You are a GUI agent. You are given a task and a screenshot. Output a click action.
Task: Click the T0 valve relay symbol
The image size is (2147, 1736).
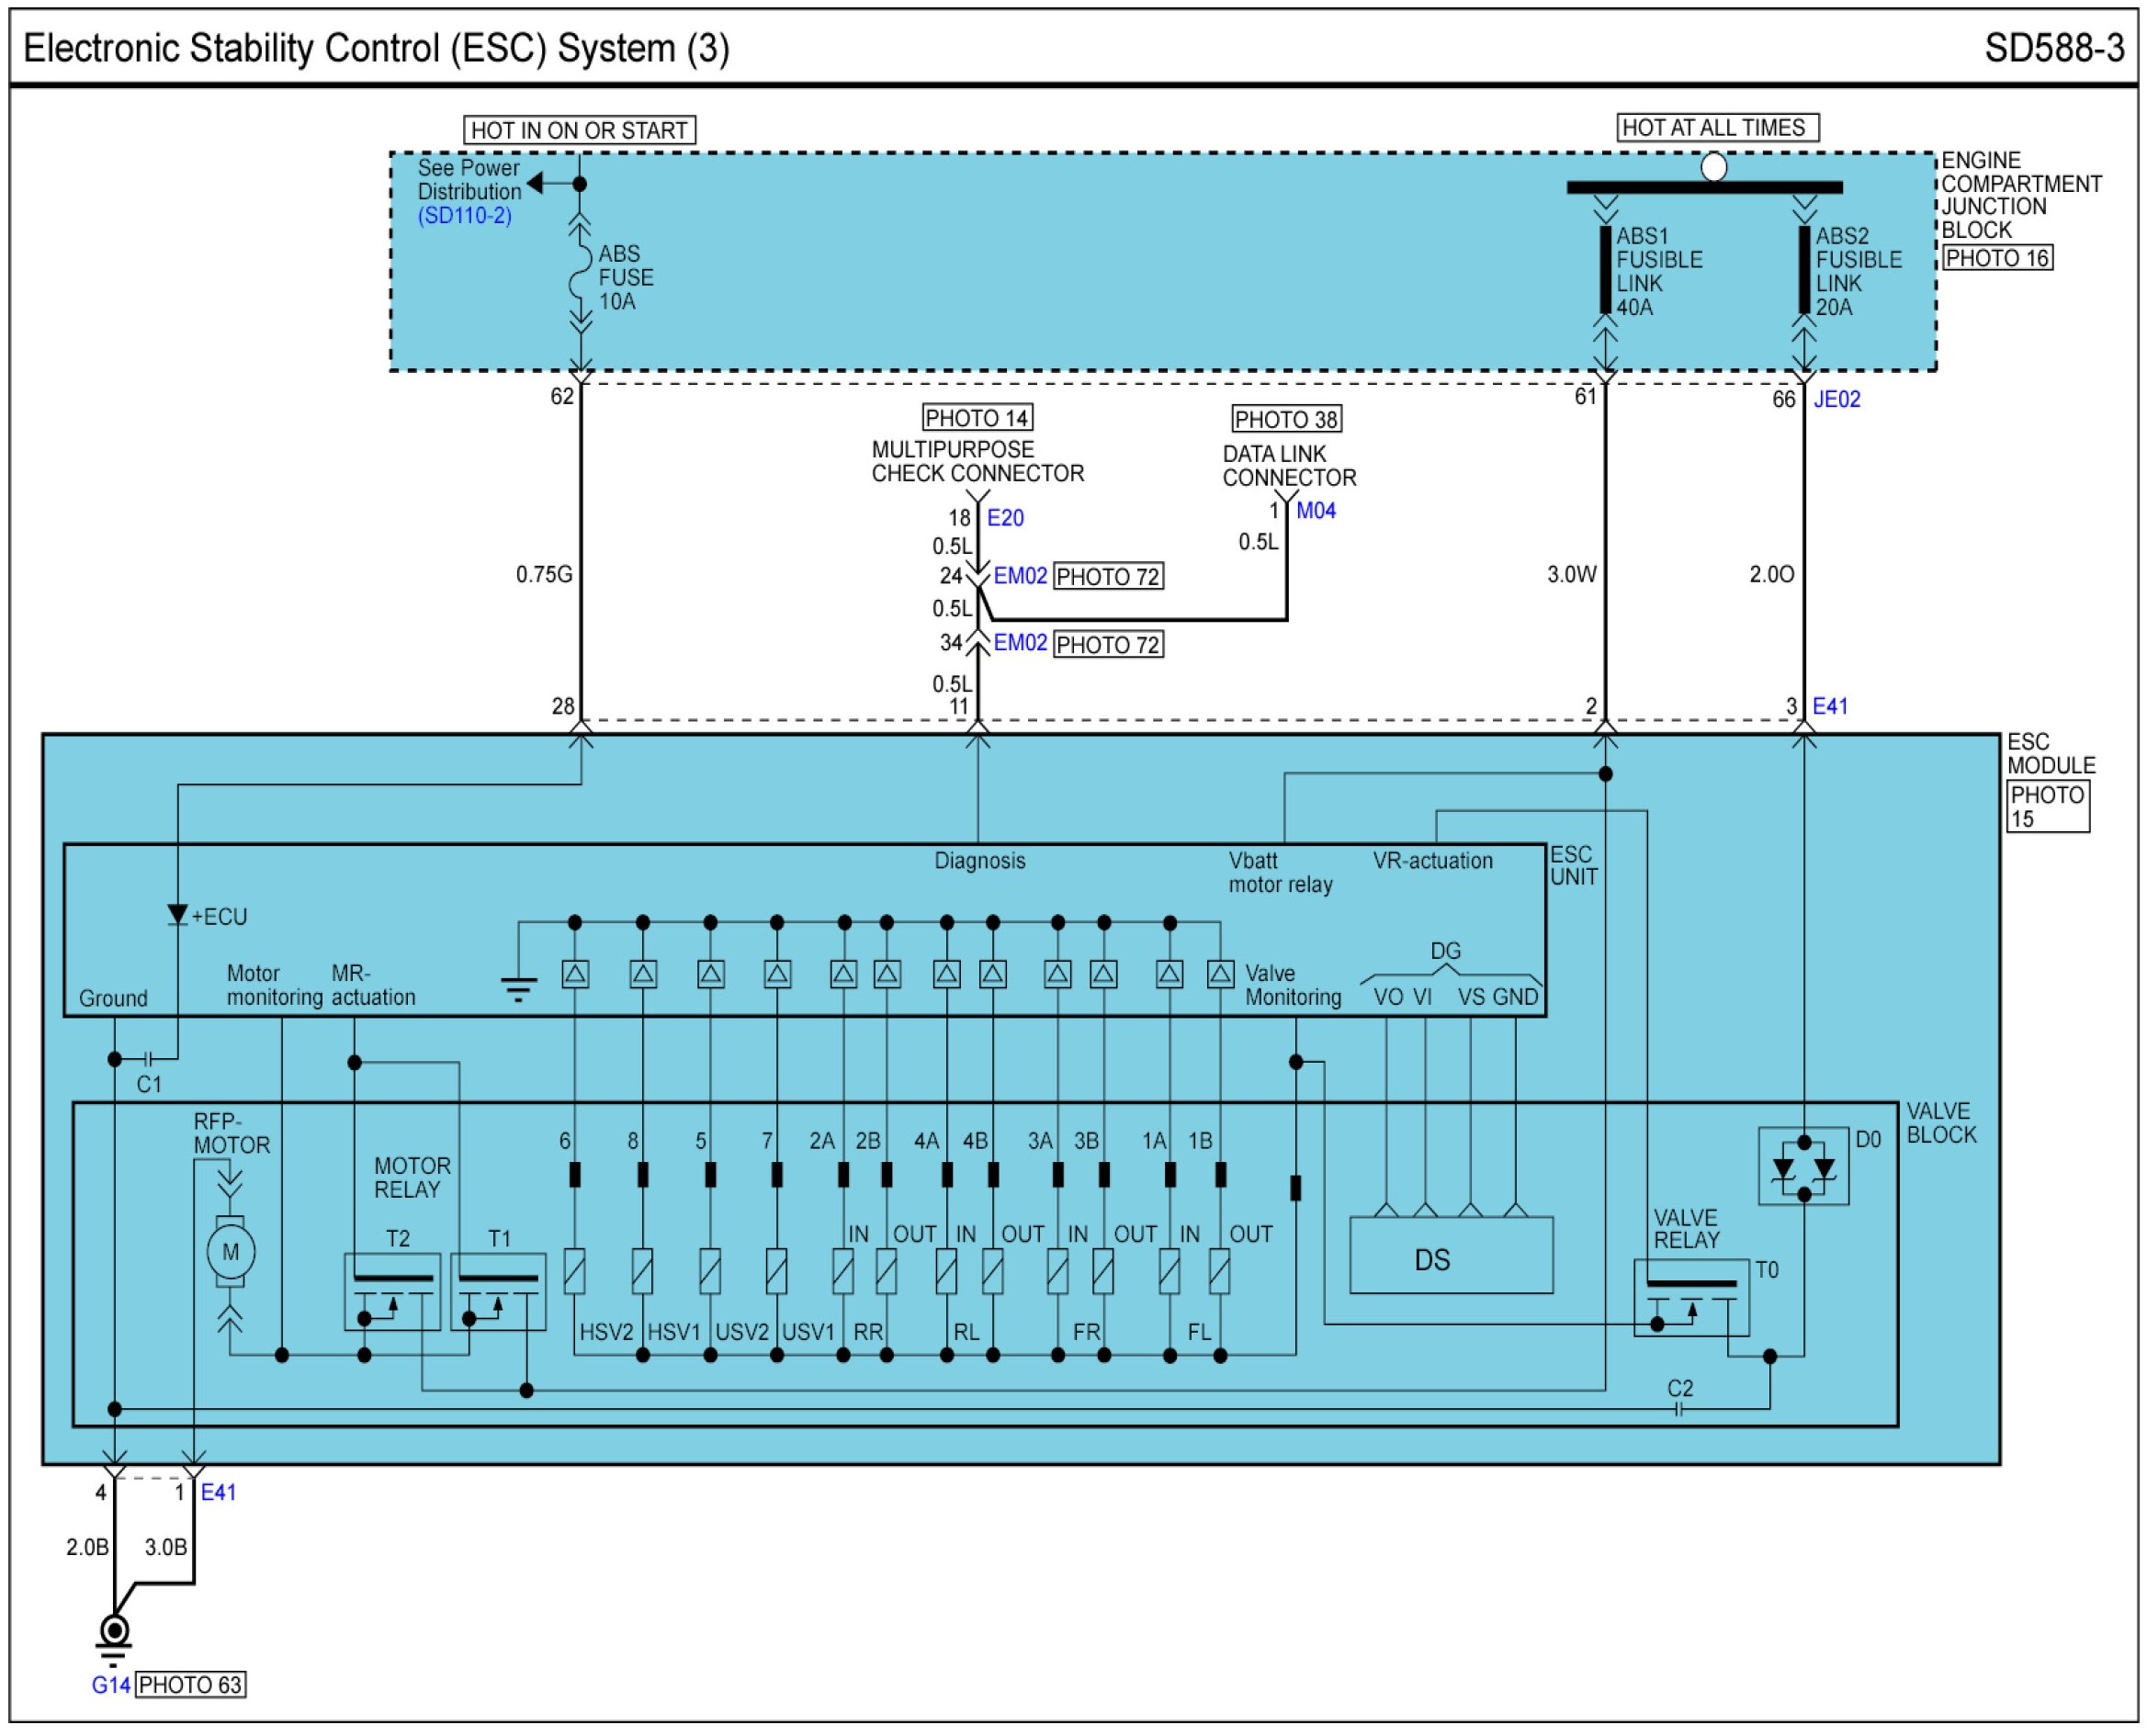tap(1690, 1298)
